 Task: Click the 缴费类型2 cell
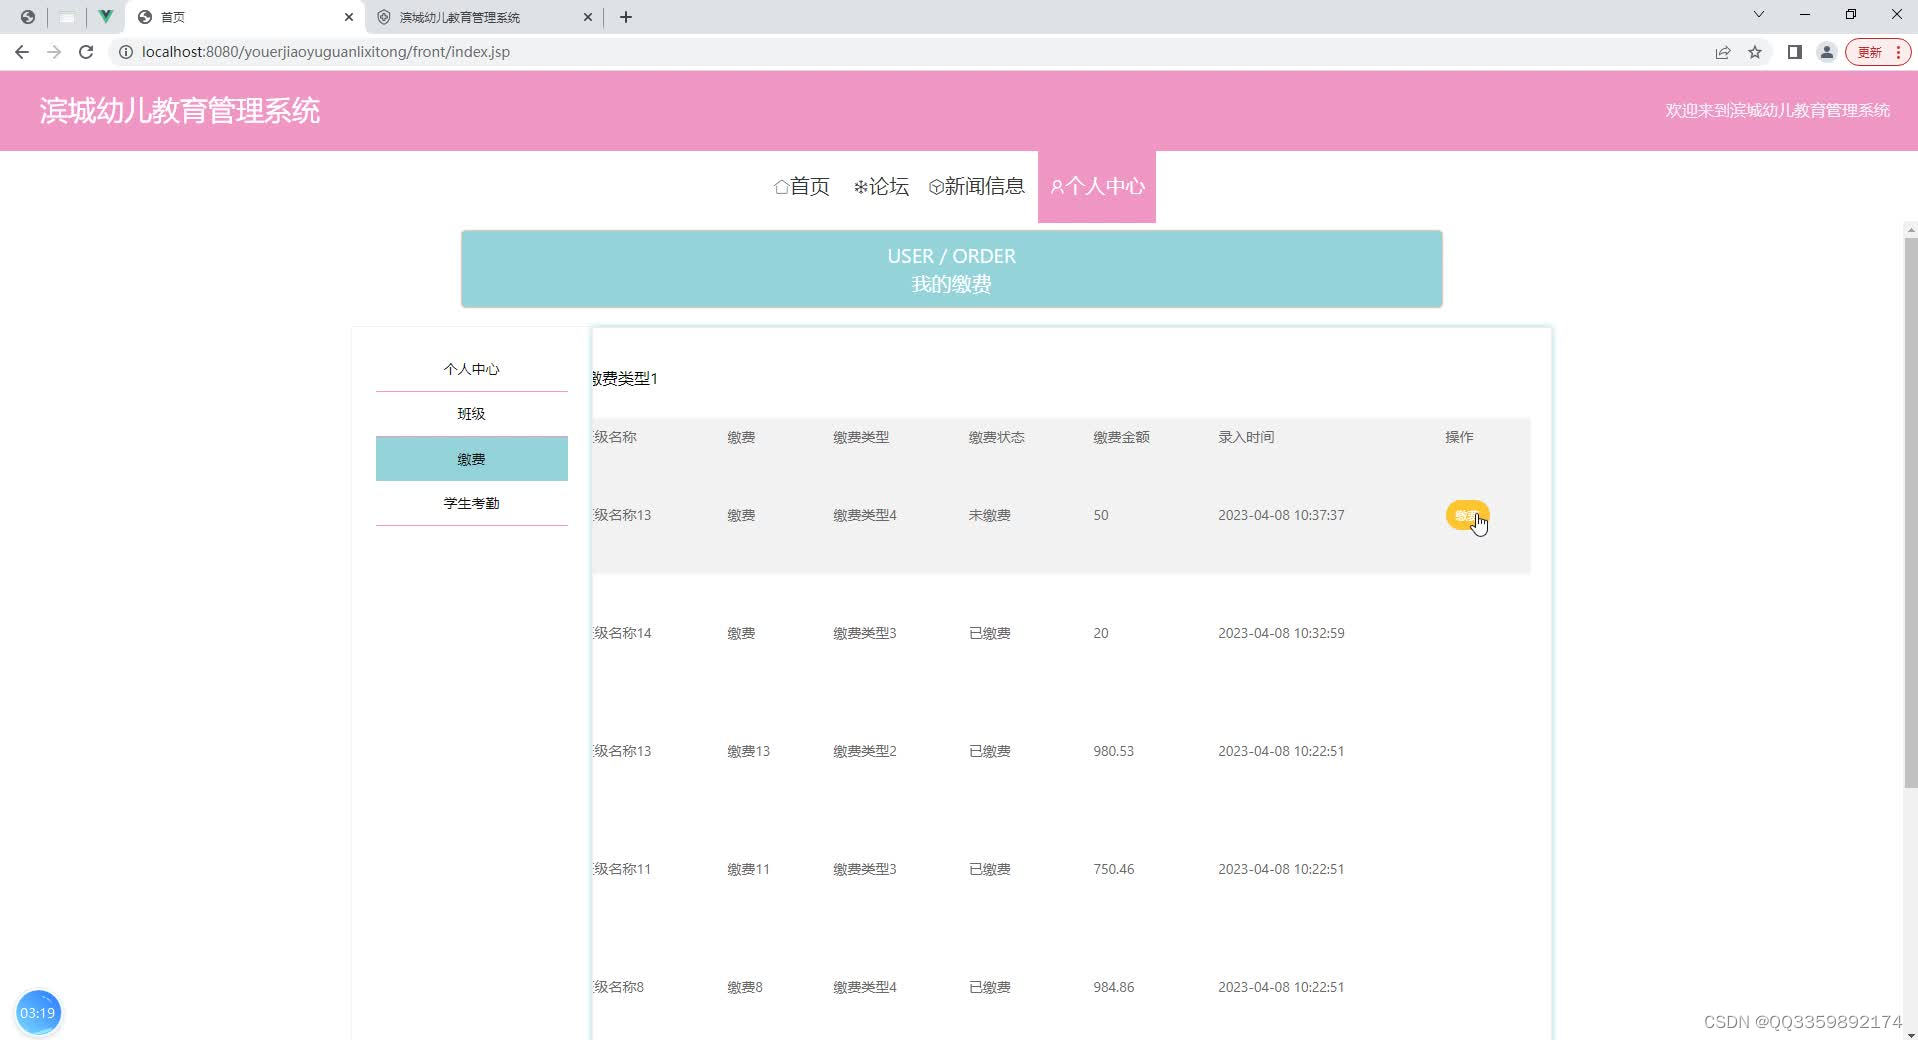(x=865, y=751)
